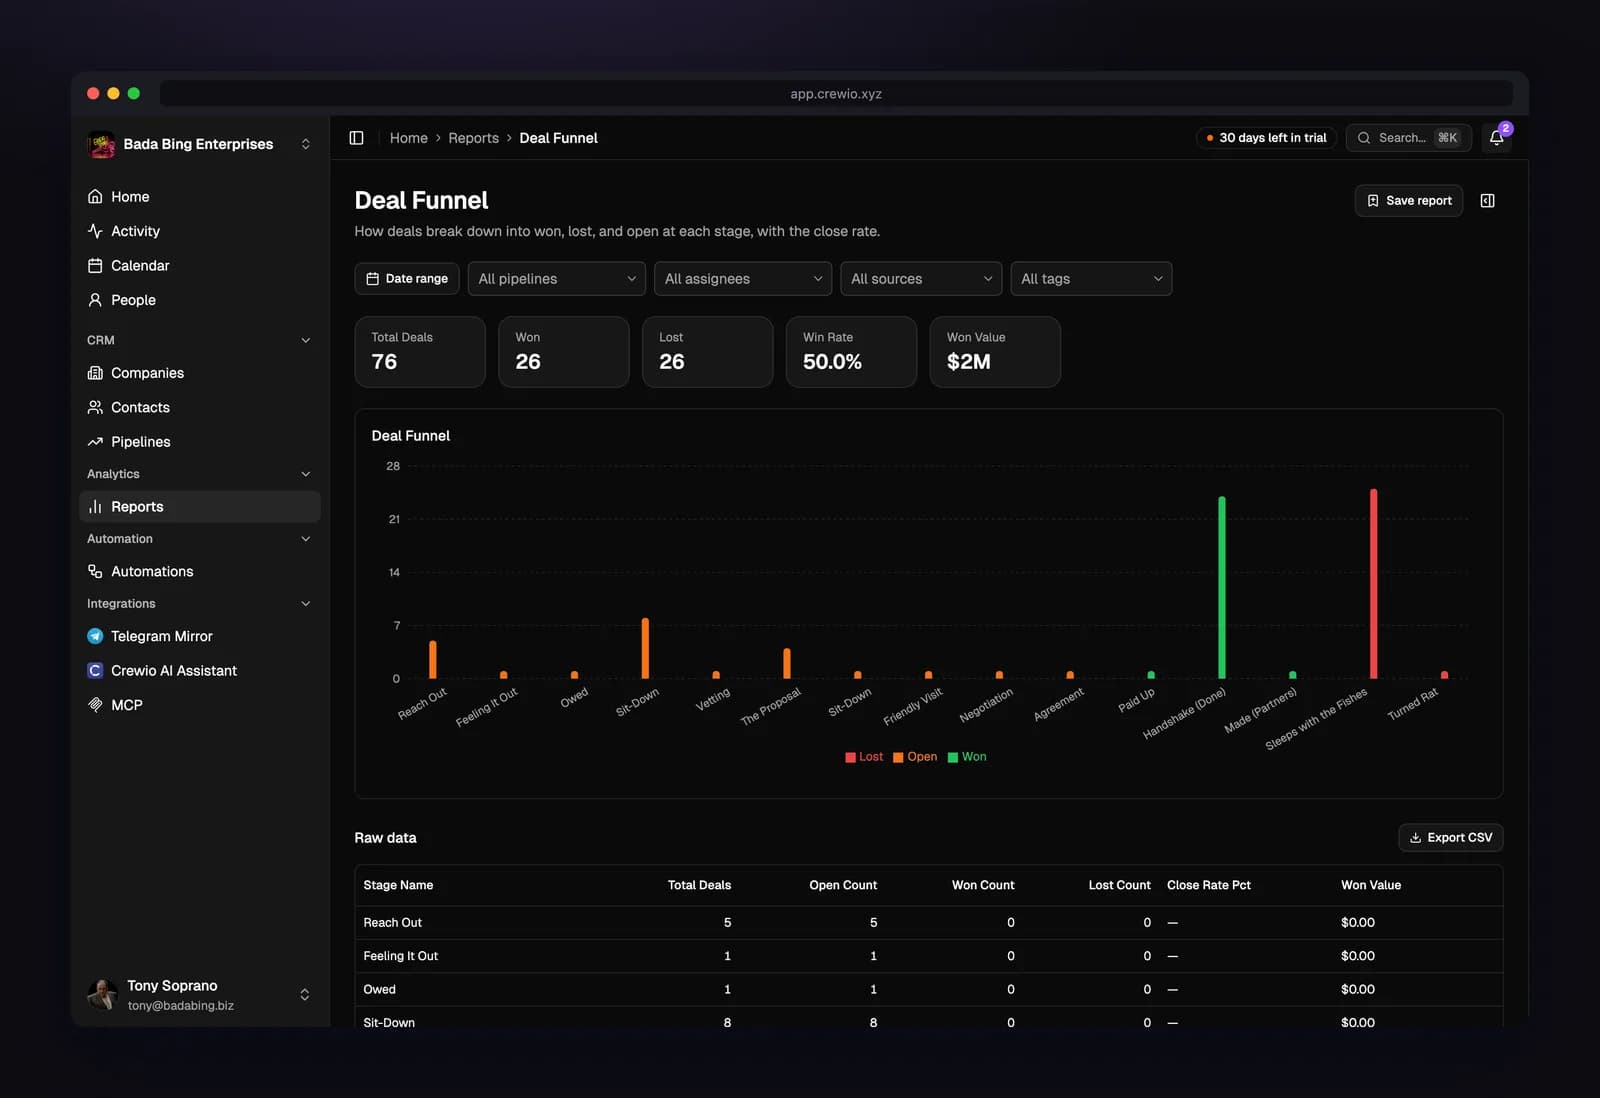Open Home in the sidebar

click(x=200, y=196)
